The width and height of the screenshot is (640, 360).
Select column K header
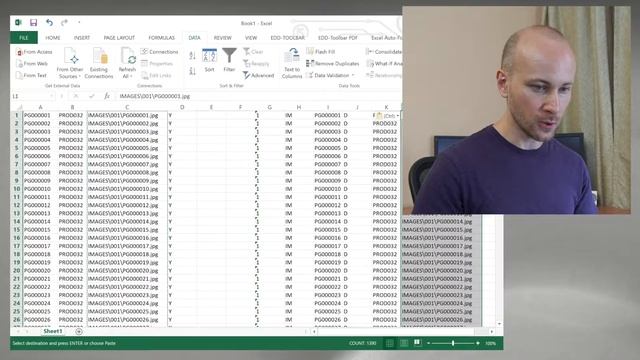pos(386,107)
